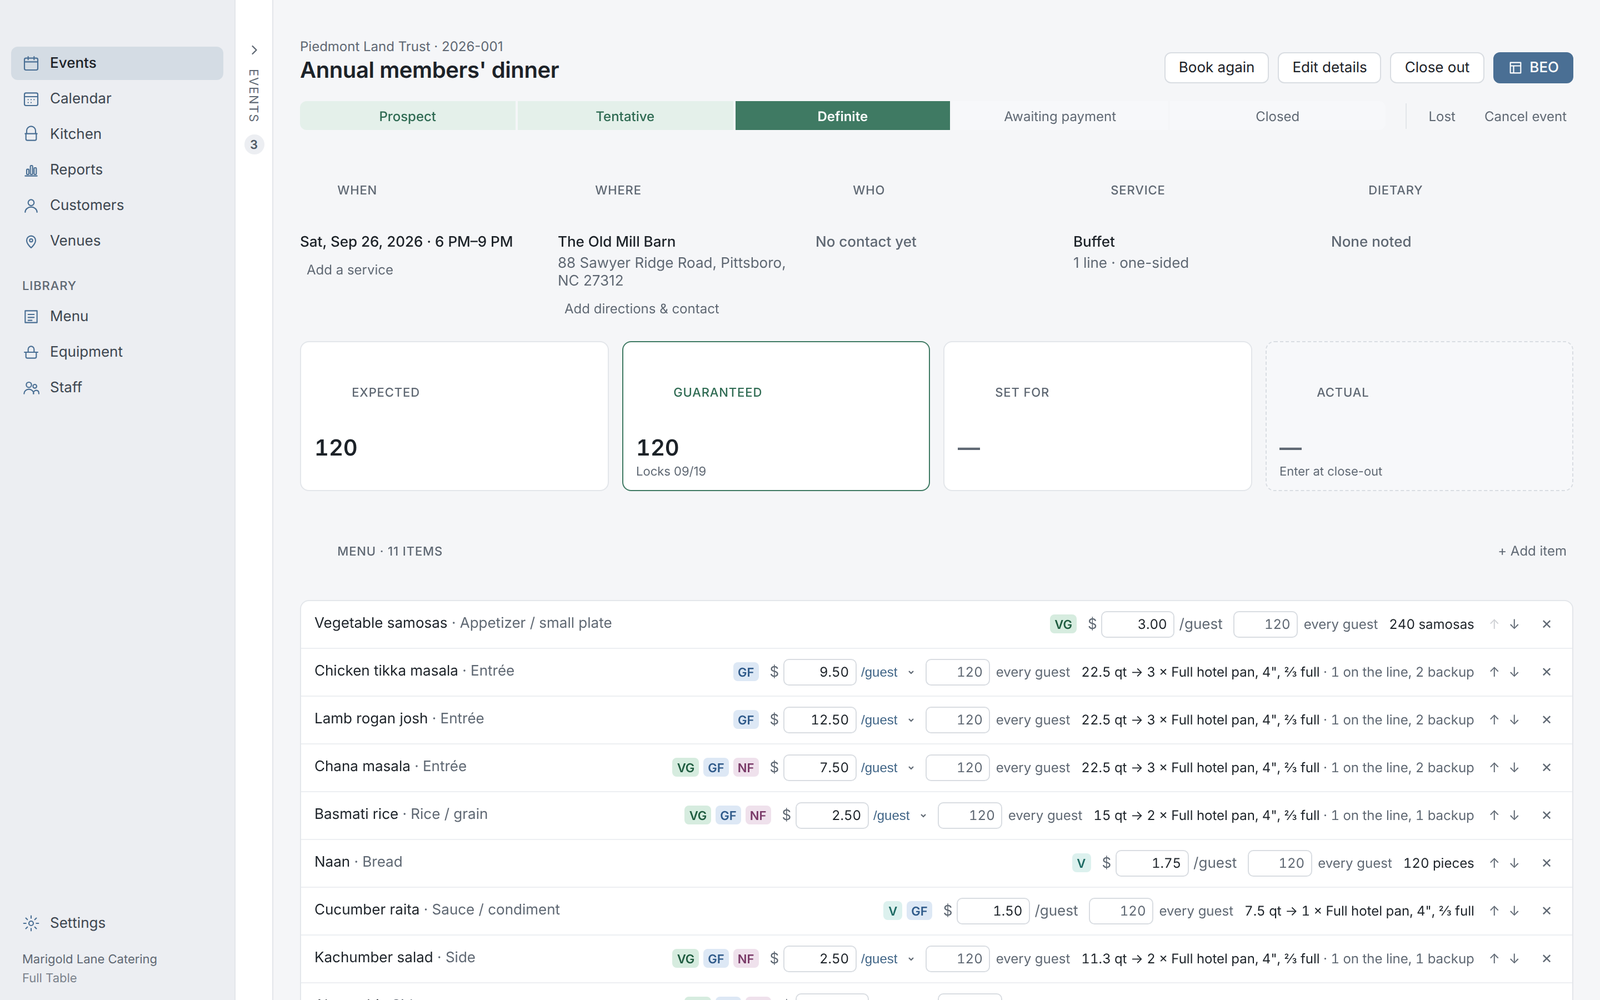Open the Set For count card

(x=1097, y=416)
